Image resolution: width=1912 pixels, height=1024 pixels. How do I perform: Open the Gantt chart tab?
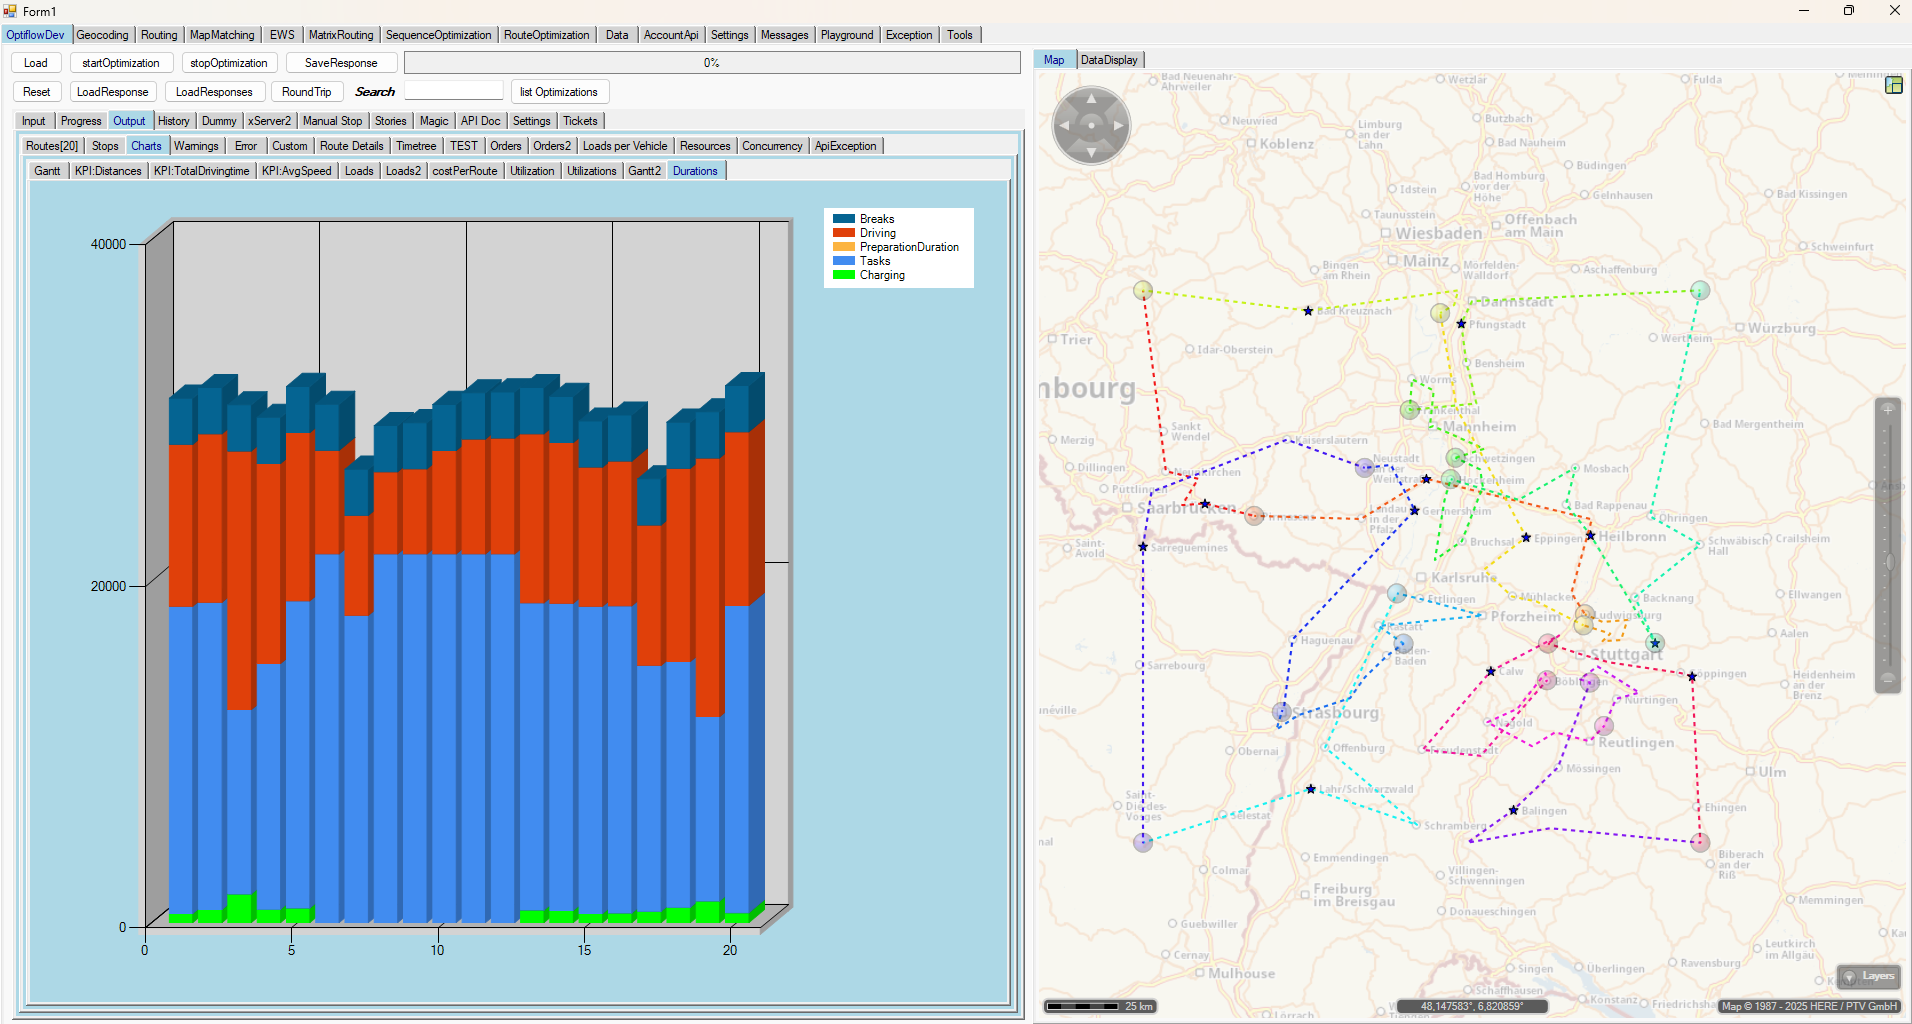[x=47, y=171]
